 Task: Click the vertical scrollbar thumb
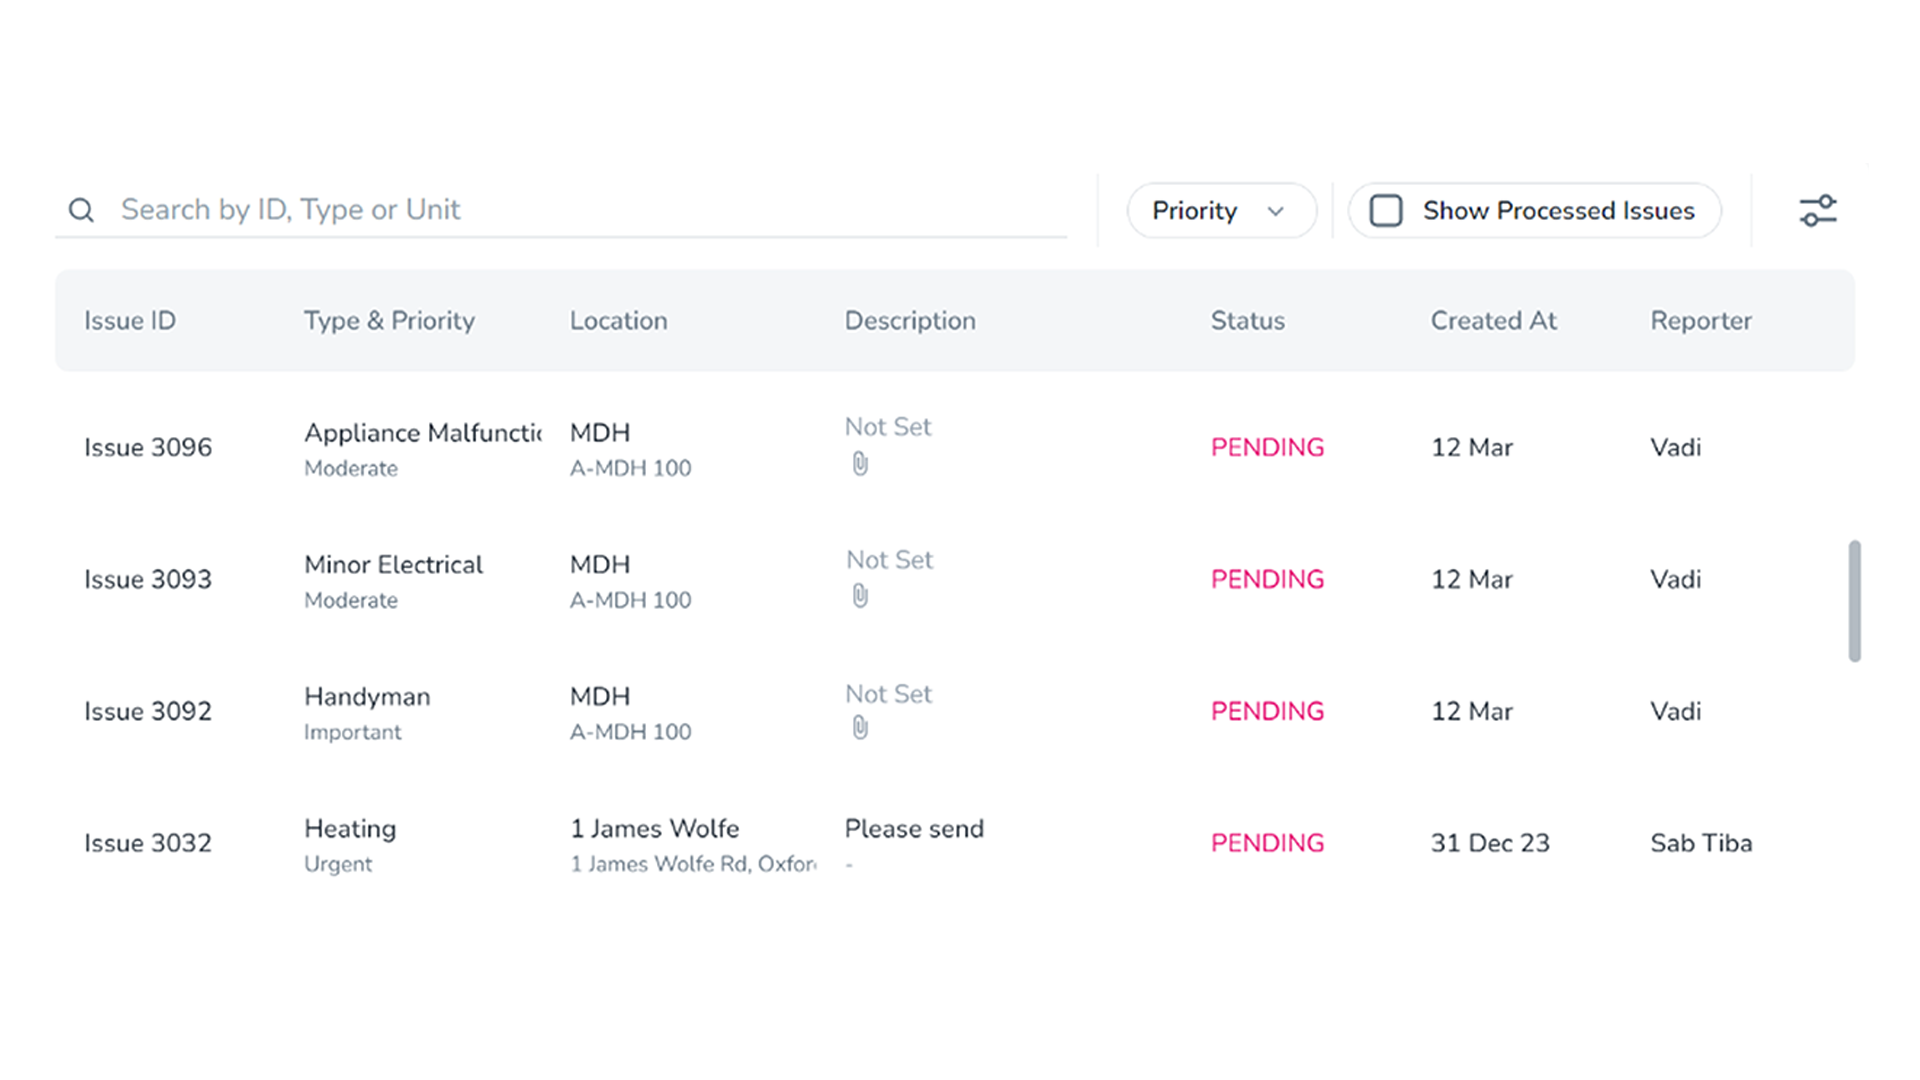pos(1854,601)
